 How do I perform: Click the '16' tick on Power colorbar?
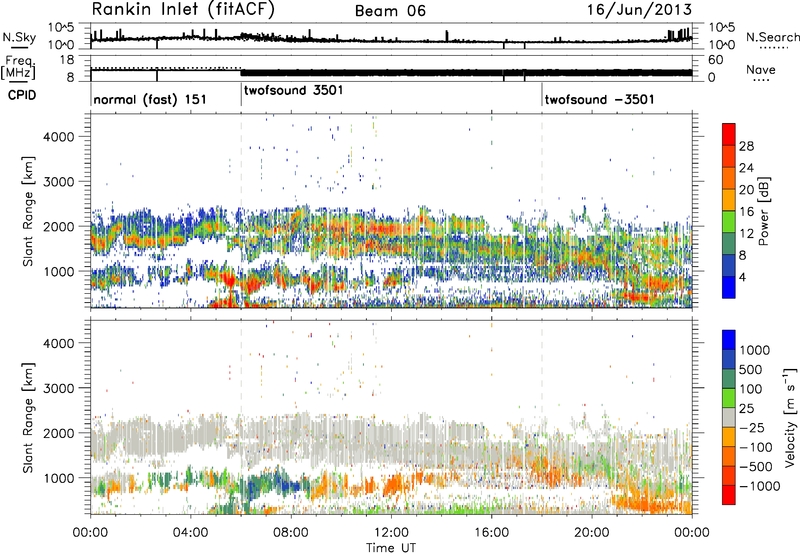tap(746, 212)
